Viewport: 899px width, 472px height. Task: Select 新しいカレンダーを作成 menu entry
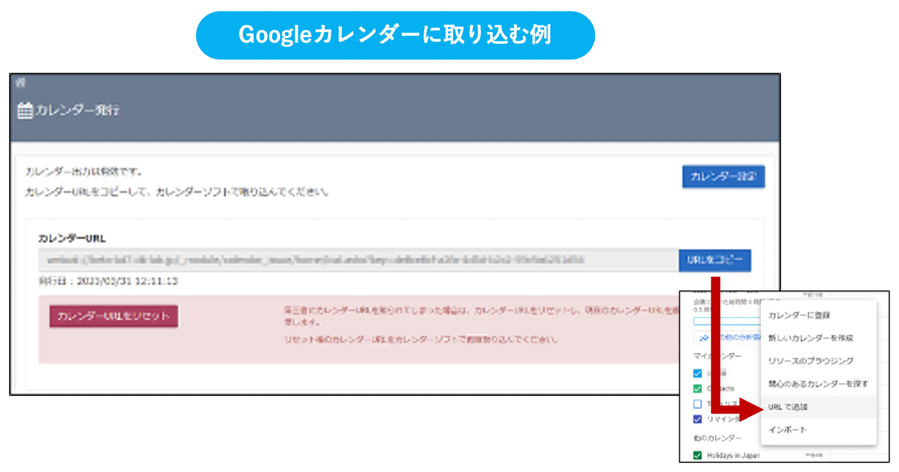click(818, 338)
